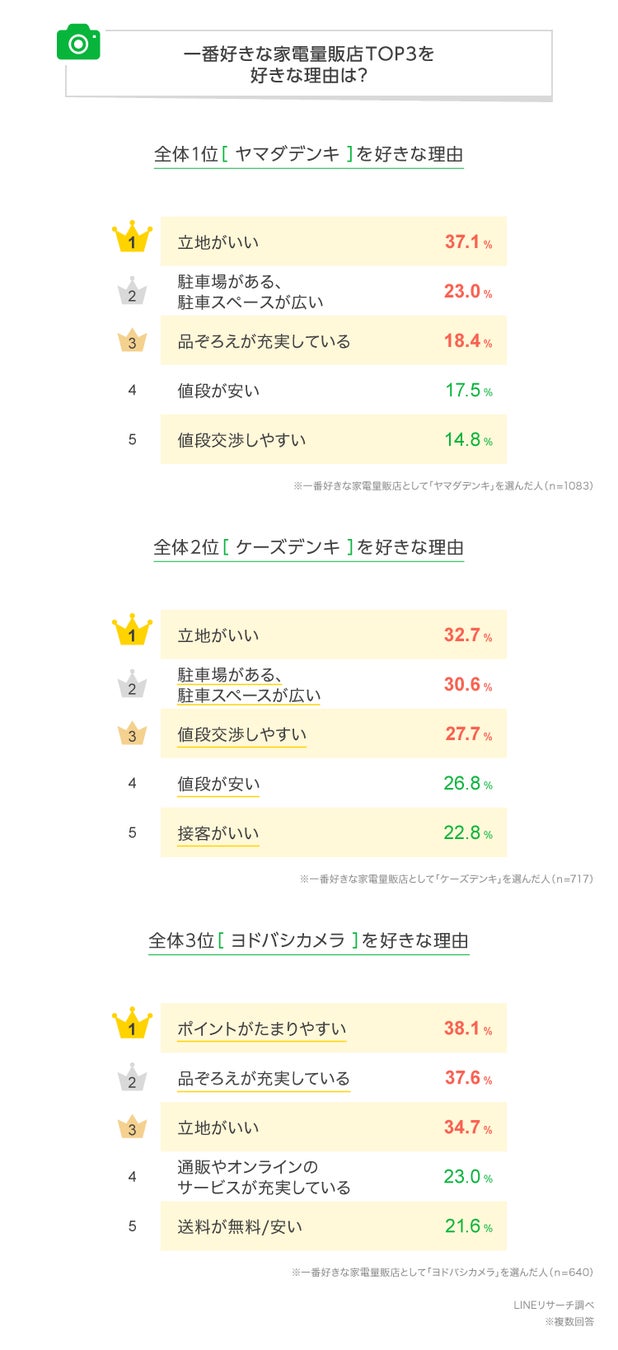Select the 全体3位 ヨドバシカメラ section heading

click(x=308, y=941)
